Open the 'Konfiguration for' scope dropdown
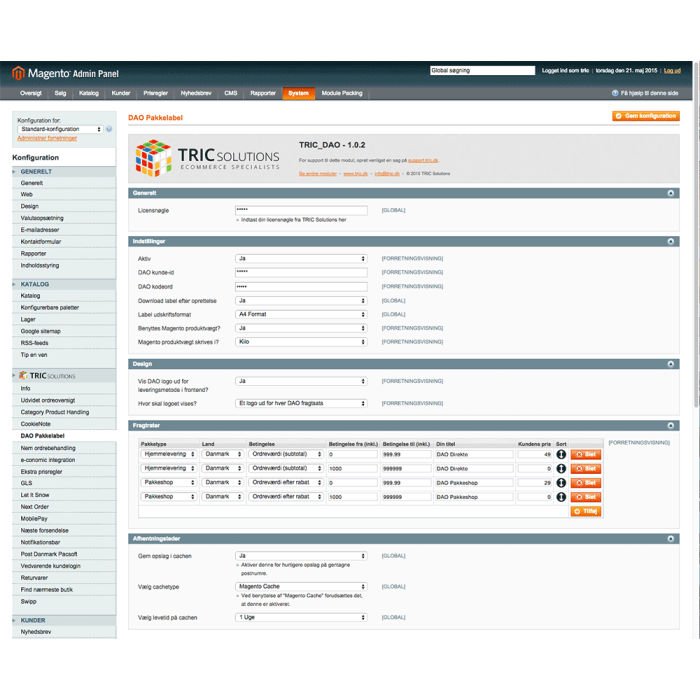The width and height of the screenshot is (700, 700). click(60, 129)
